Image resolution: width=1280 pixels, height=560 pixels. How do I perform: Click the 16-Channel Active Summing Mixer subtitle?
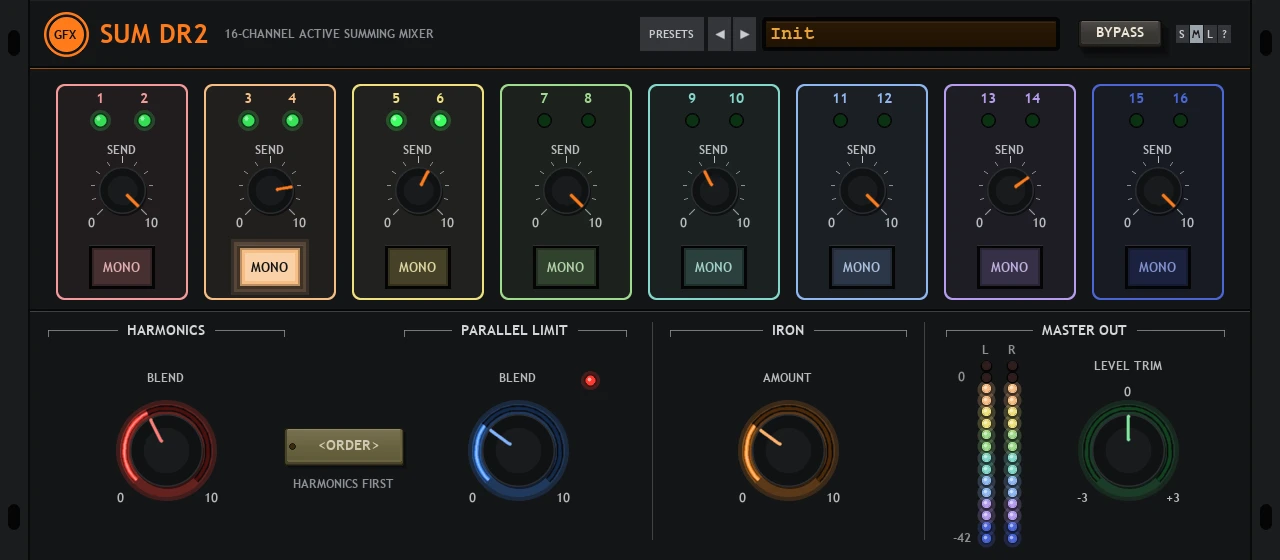[x=329, y=34]
